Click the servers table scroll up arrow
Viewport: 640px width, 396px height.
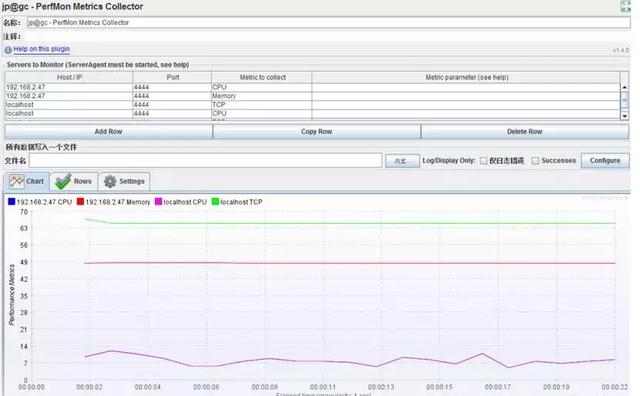[624, 87]
